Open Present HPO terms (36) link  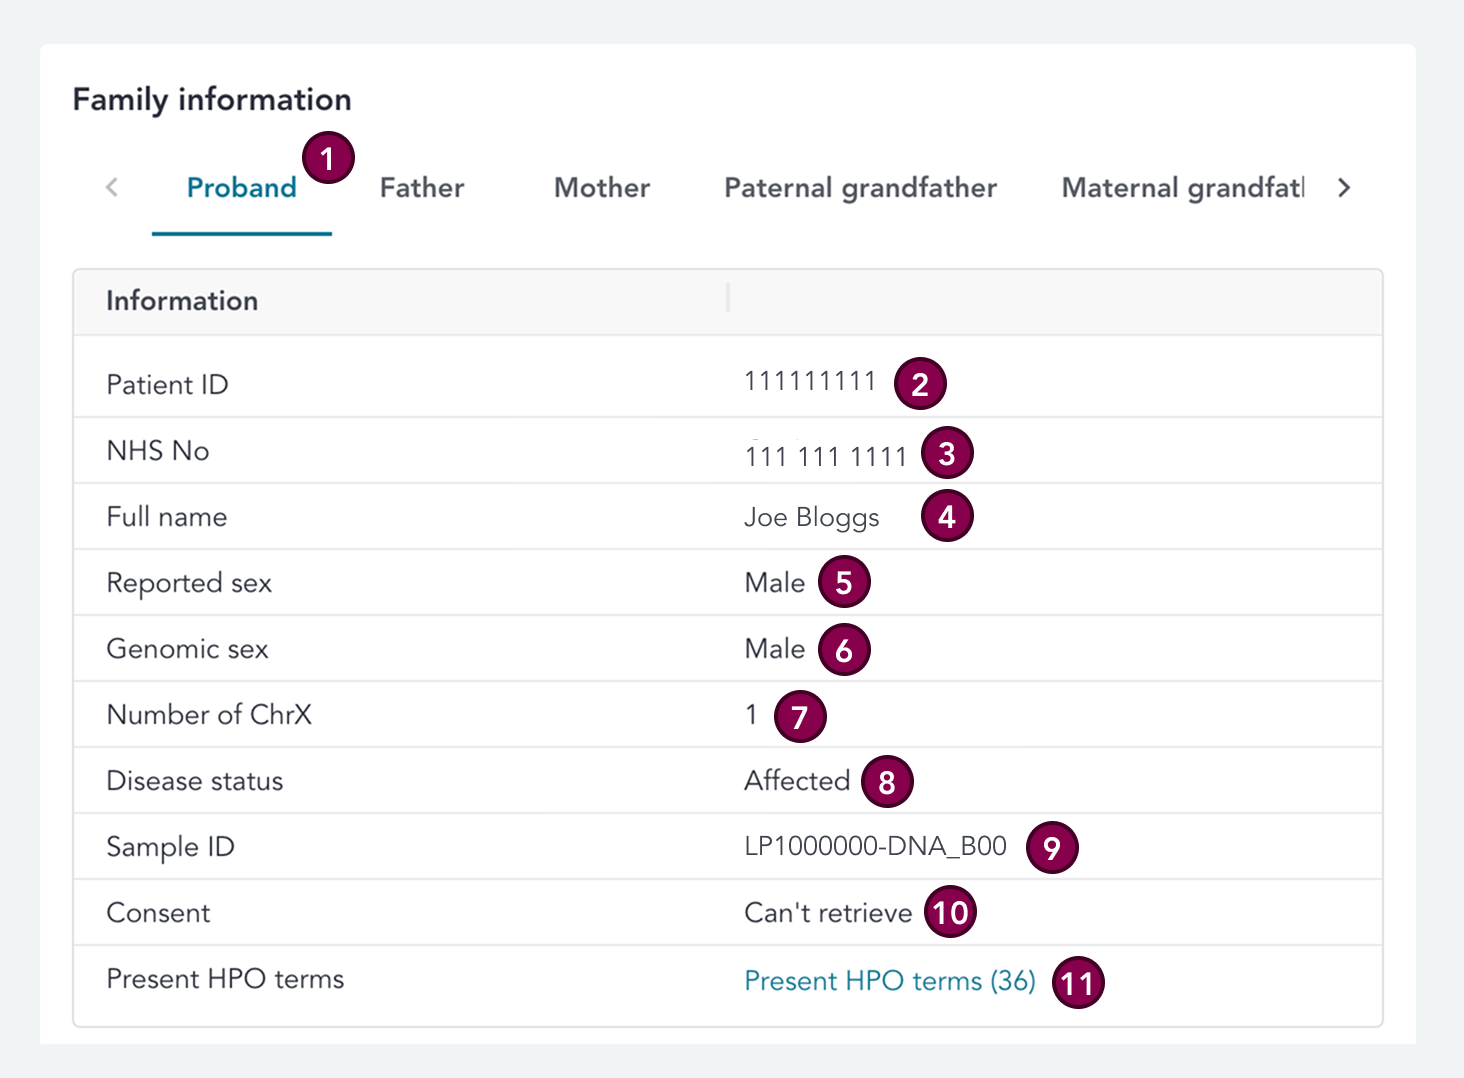point(889,980)
